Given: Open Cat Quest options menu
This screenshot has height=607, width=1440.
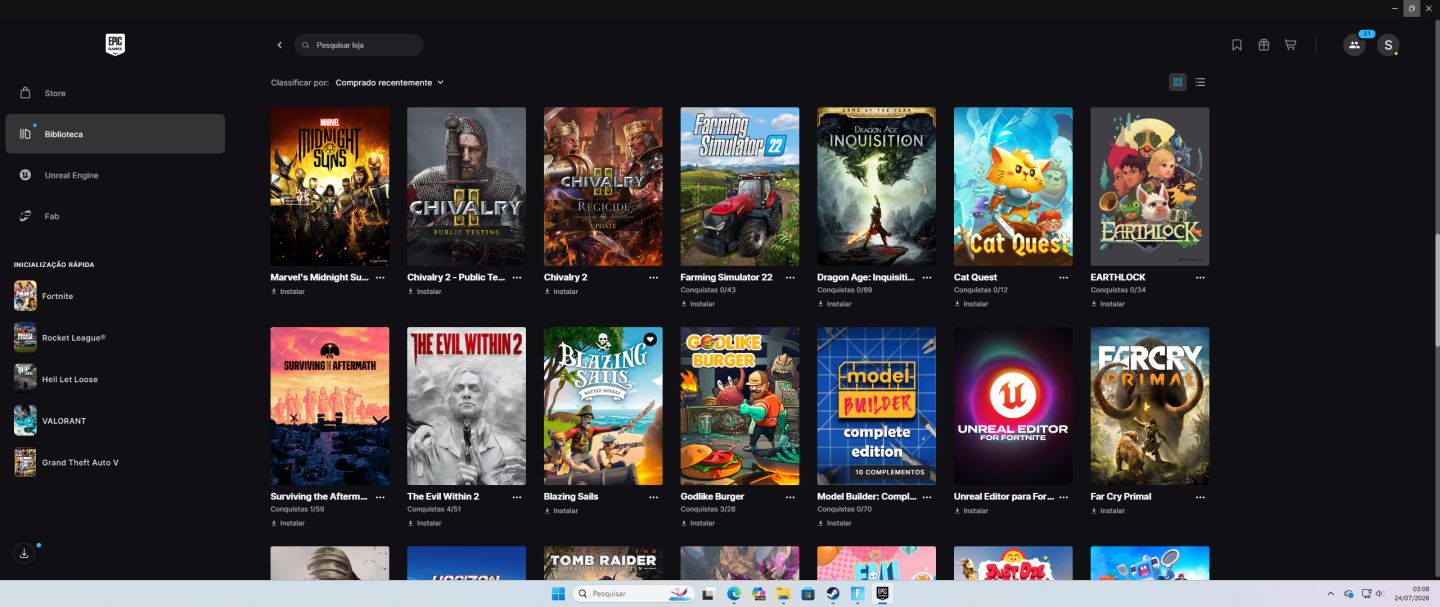Looking at the screenshot, I should [x=1064, y=277].
